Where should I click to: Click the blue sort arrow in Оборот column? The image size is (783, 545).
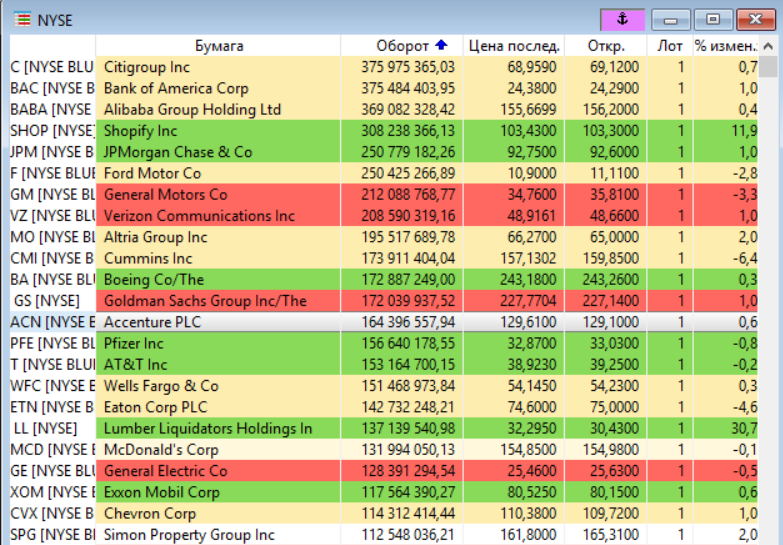tap(442, 45)
